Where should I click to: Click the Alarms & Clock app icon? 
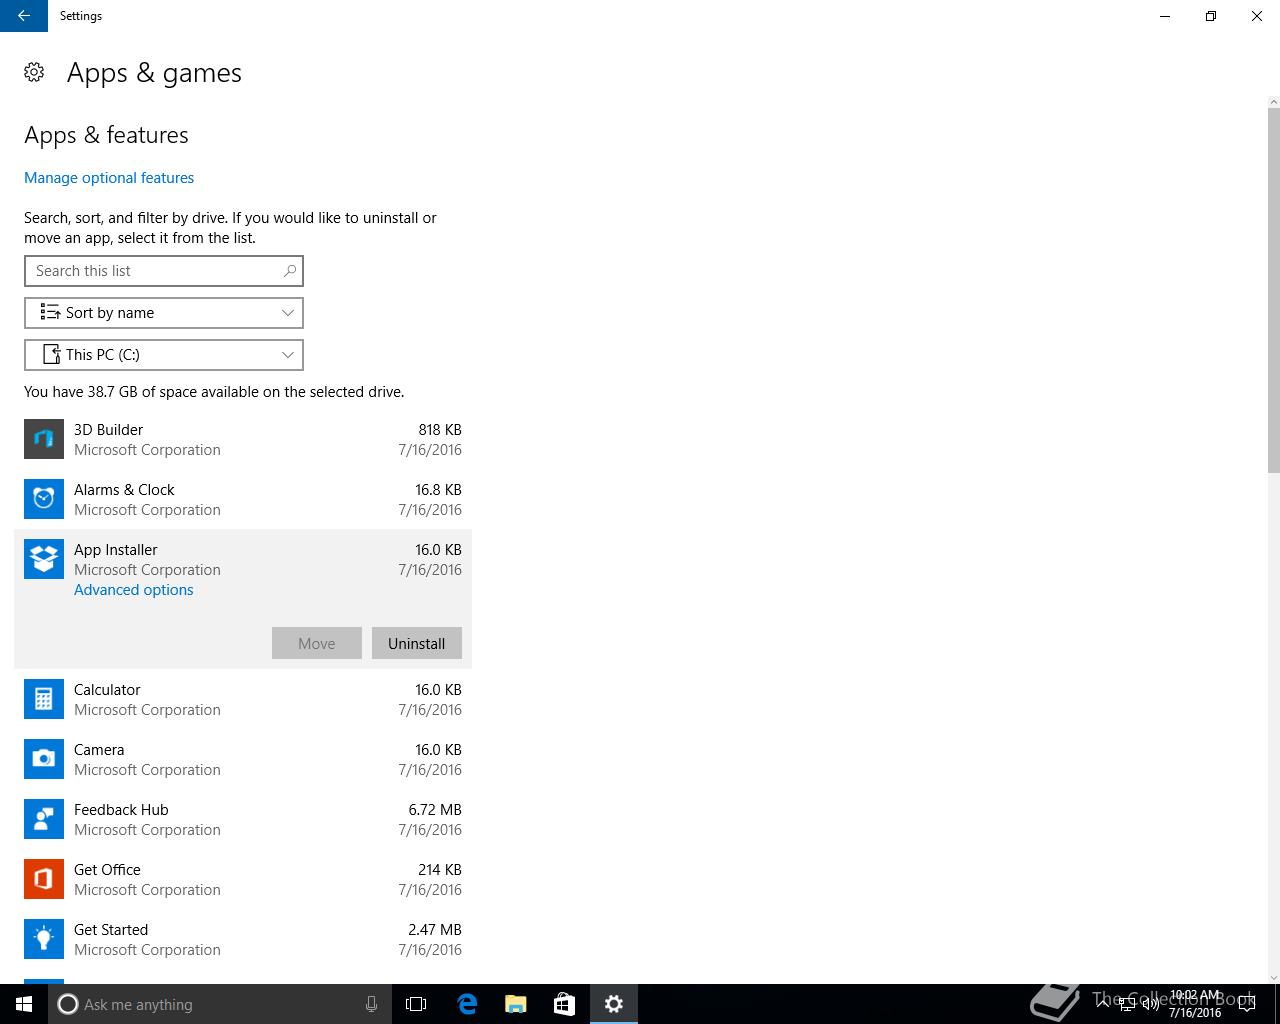click(44, 499)
